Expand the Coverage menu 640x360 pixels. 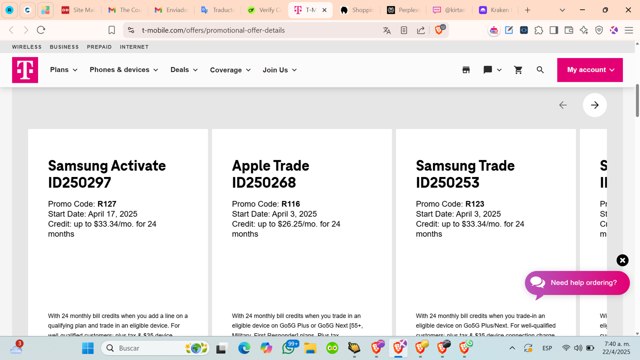click(230, 70)
